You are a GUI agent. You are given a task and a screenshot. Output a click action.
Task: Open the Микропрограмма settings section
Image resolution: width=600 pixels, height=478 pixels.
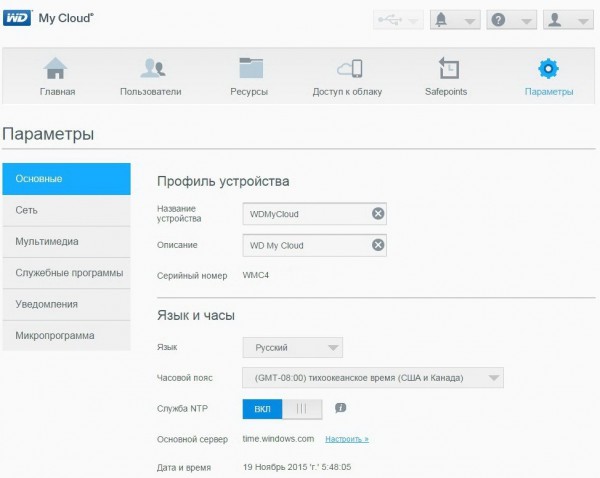tap(67, 336)
